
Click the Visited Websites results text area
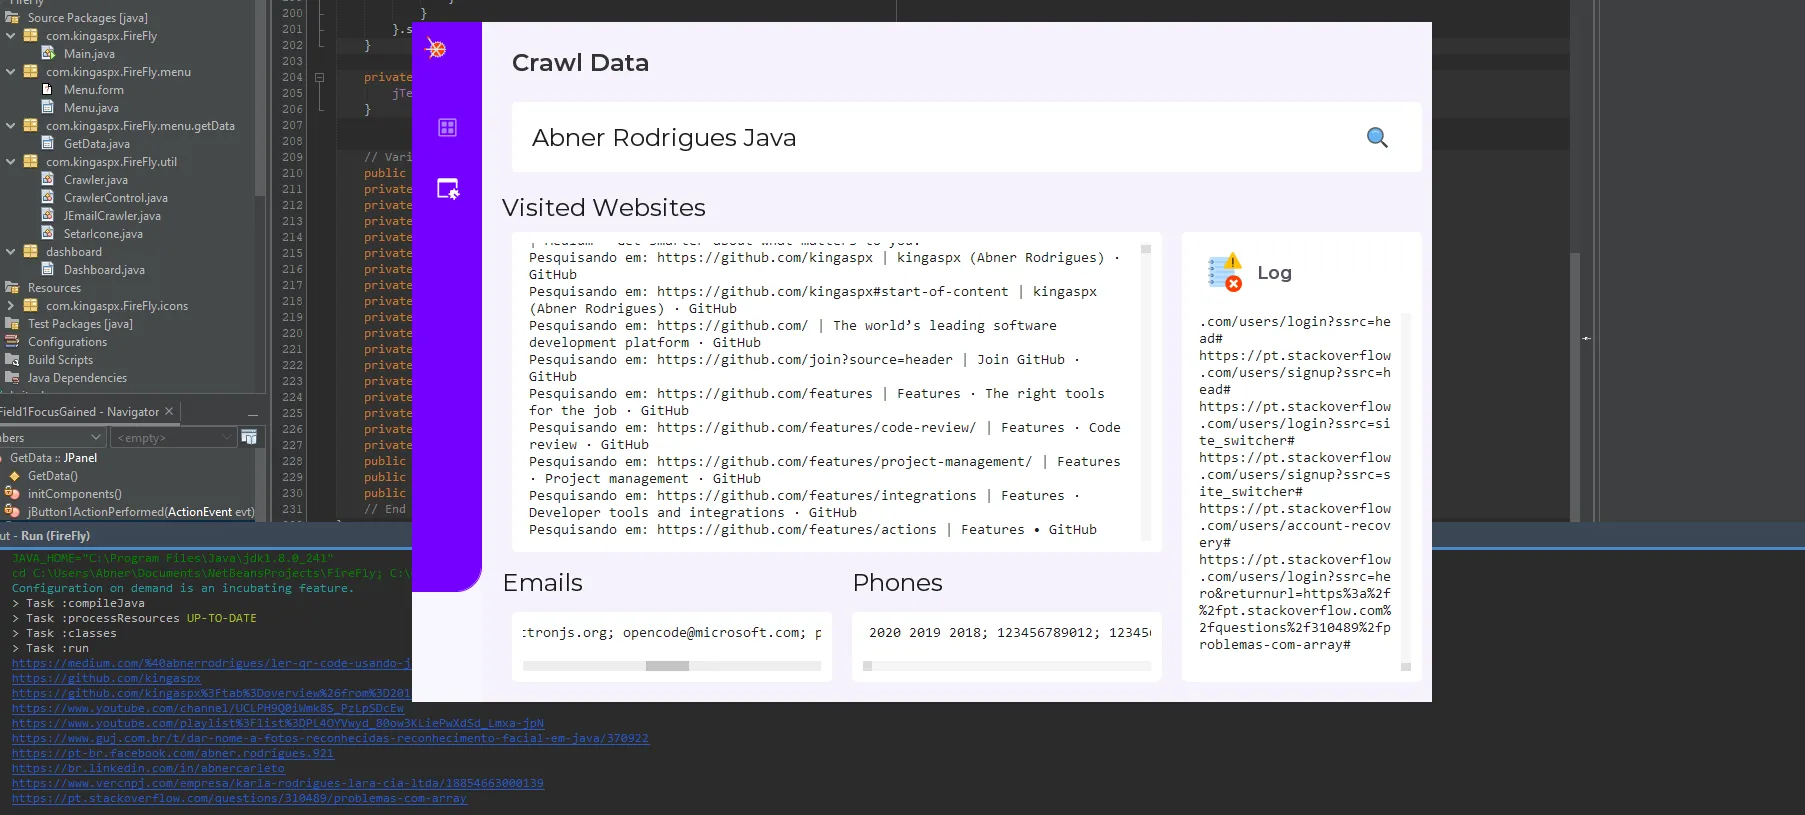833,392
